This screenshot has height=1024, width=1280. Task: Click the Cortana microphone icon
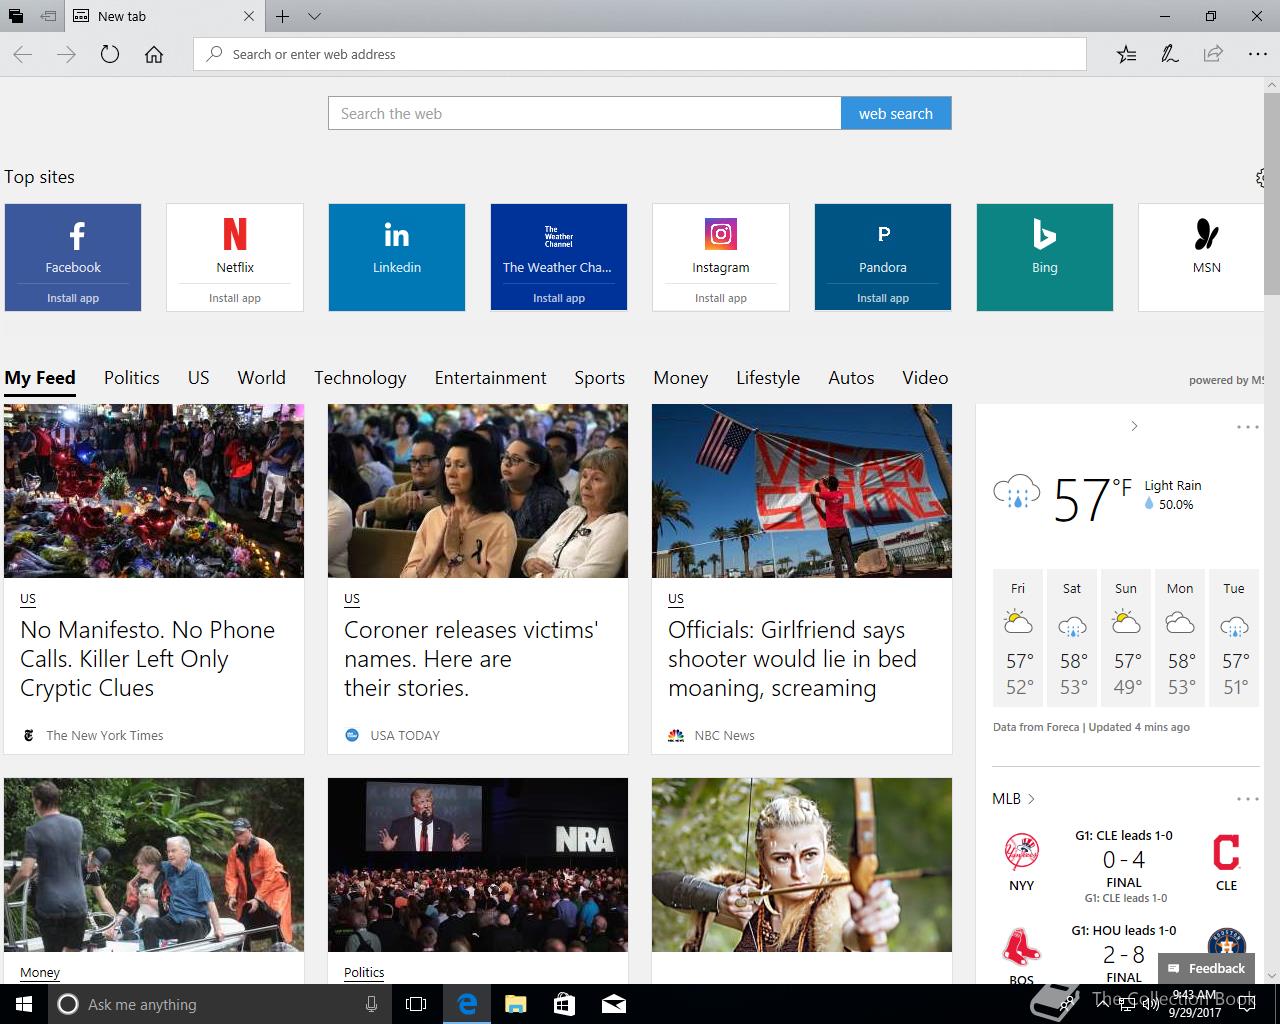(x=371, y=1004)
